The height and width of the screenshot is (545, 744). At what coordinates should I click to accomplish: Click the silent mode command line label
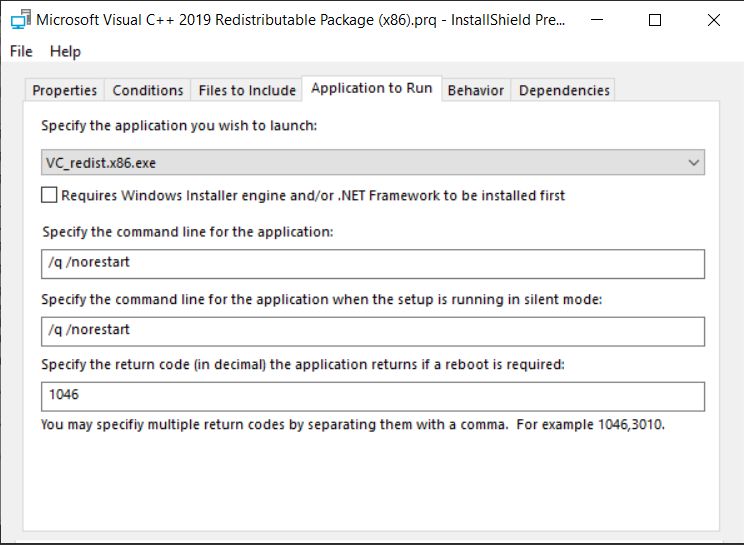coord(322,300)
